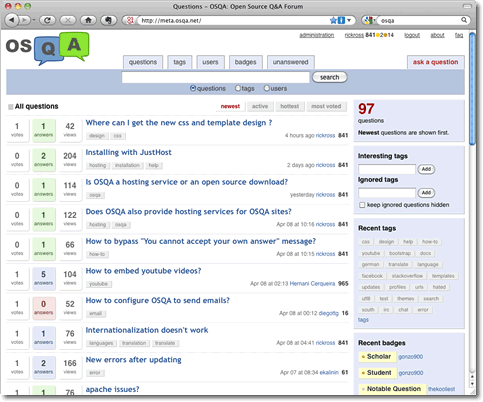Sort questions by most voted
The height and width of the screenshot is (402, 483).
coord(326,106)
